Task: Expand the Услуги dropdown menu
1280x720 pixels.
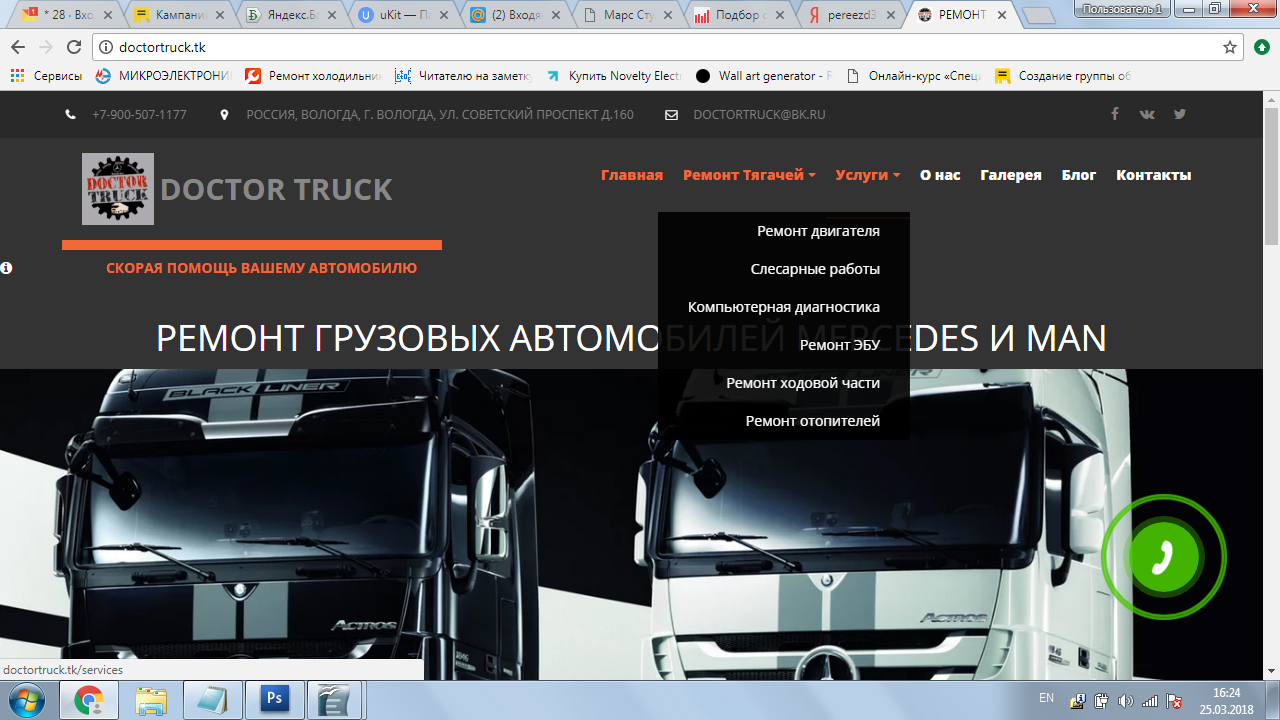Action: (x=868, y=175)
